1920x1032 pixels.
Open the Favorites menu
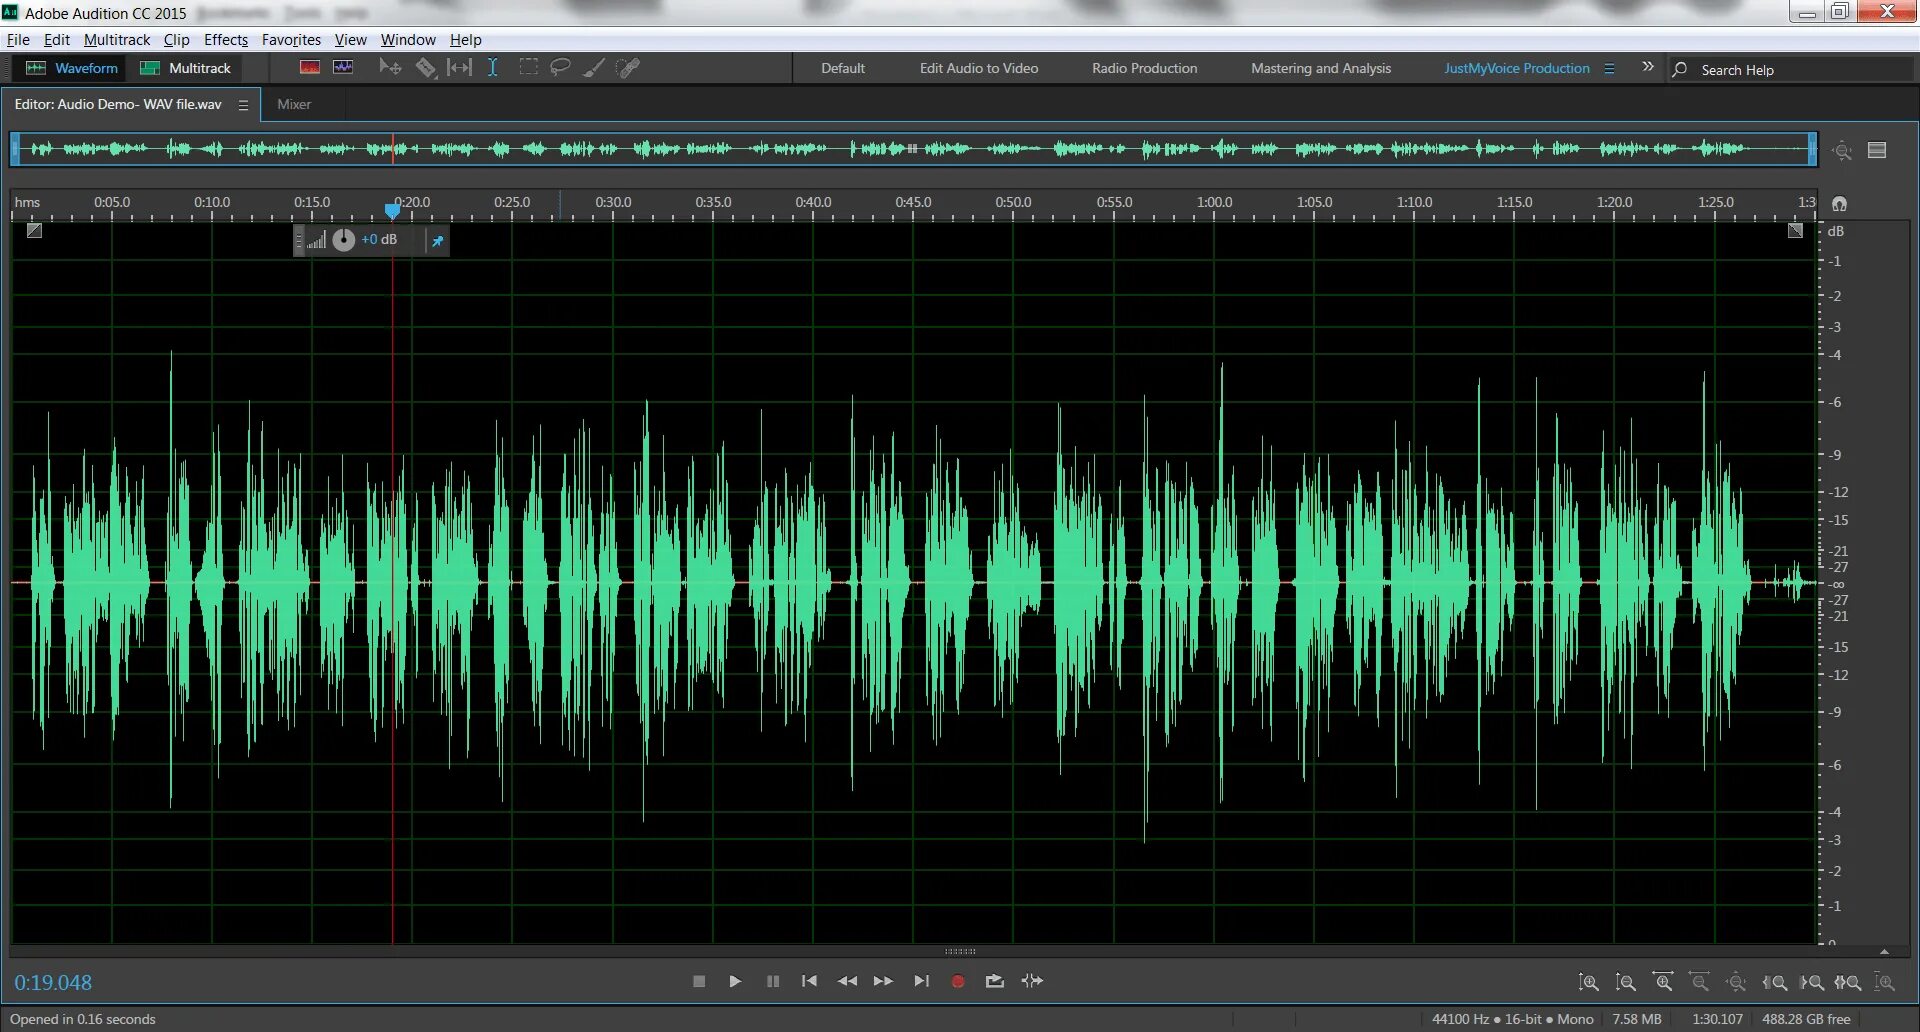coord(291,39)
